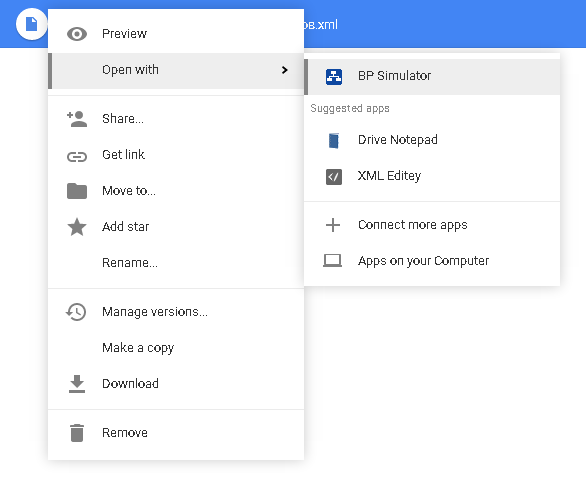The height and width of the screenshot is (483, 586).
Task: Select Add star menu item
Action: point(176,227)
